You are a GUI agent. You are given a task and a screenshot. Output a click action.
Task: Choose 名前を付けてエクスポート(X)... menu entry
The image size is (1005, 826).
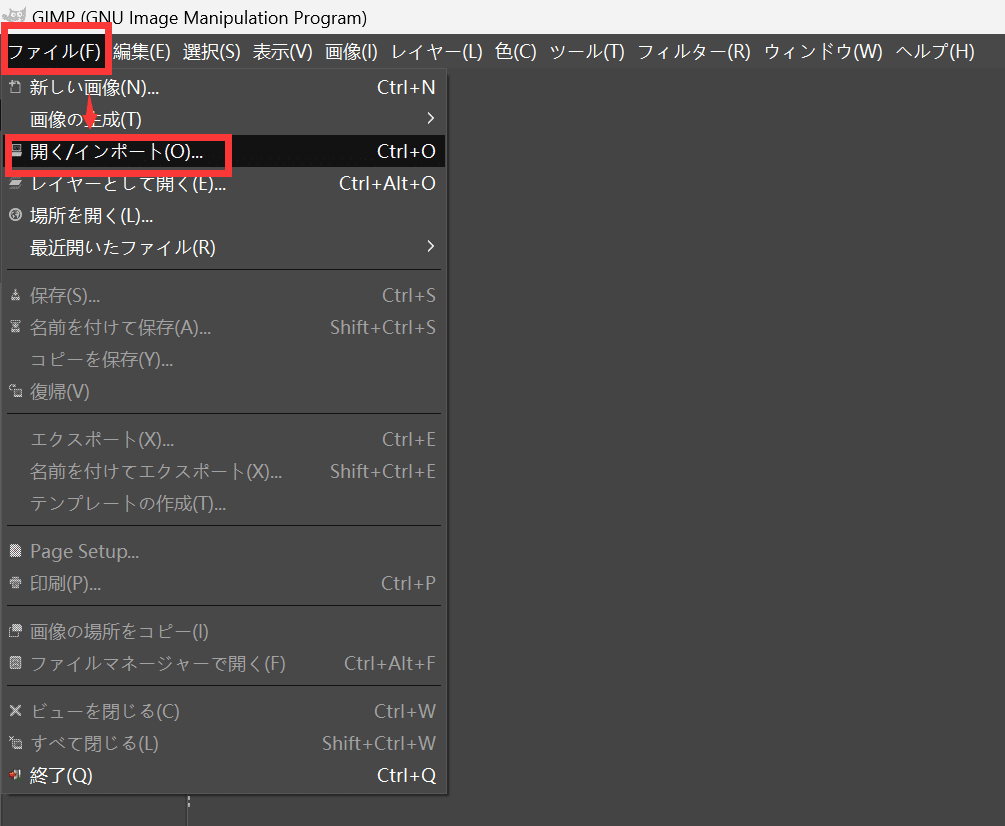(224, 472)
